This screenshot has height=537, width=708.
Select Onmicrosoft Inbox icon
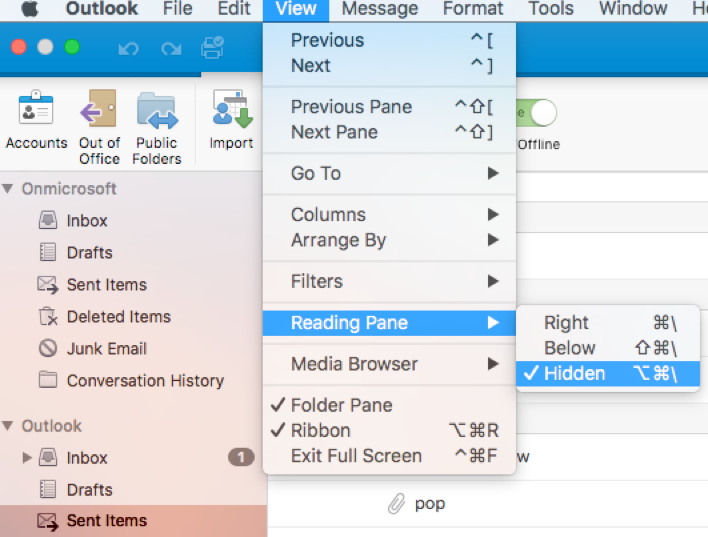[48, 220]
